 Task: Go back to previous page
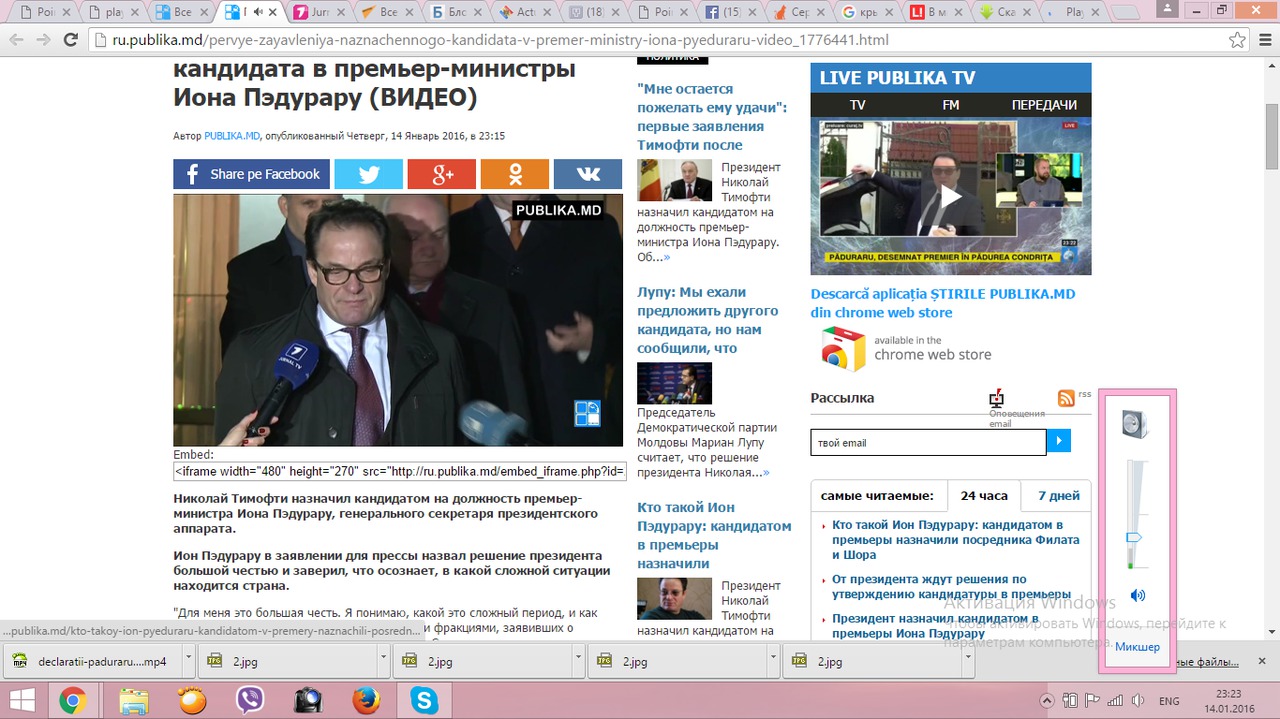pos(16,40)
